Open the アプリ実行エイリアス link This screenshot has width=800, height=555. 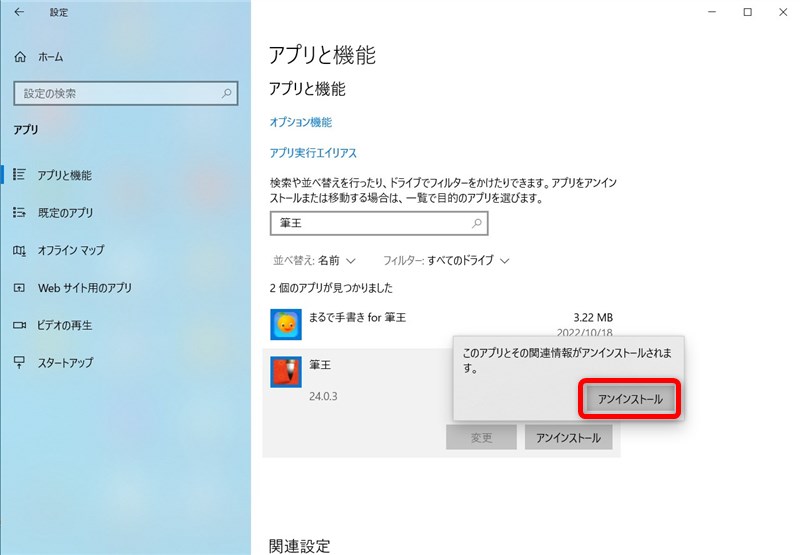313,153
